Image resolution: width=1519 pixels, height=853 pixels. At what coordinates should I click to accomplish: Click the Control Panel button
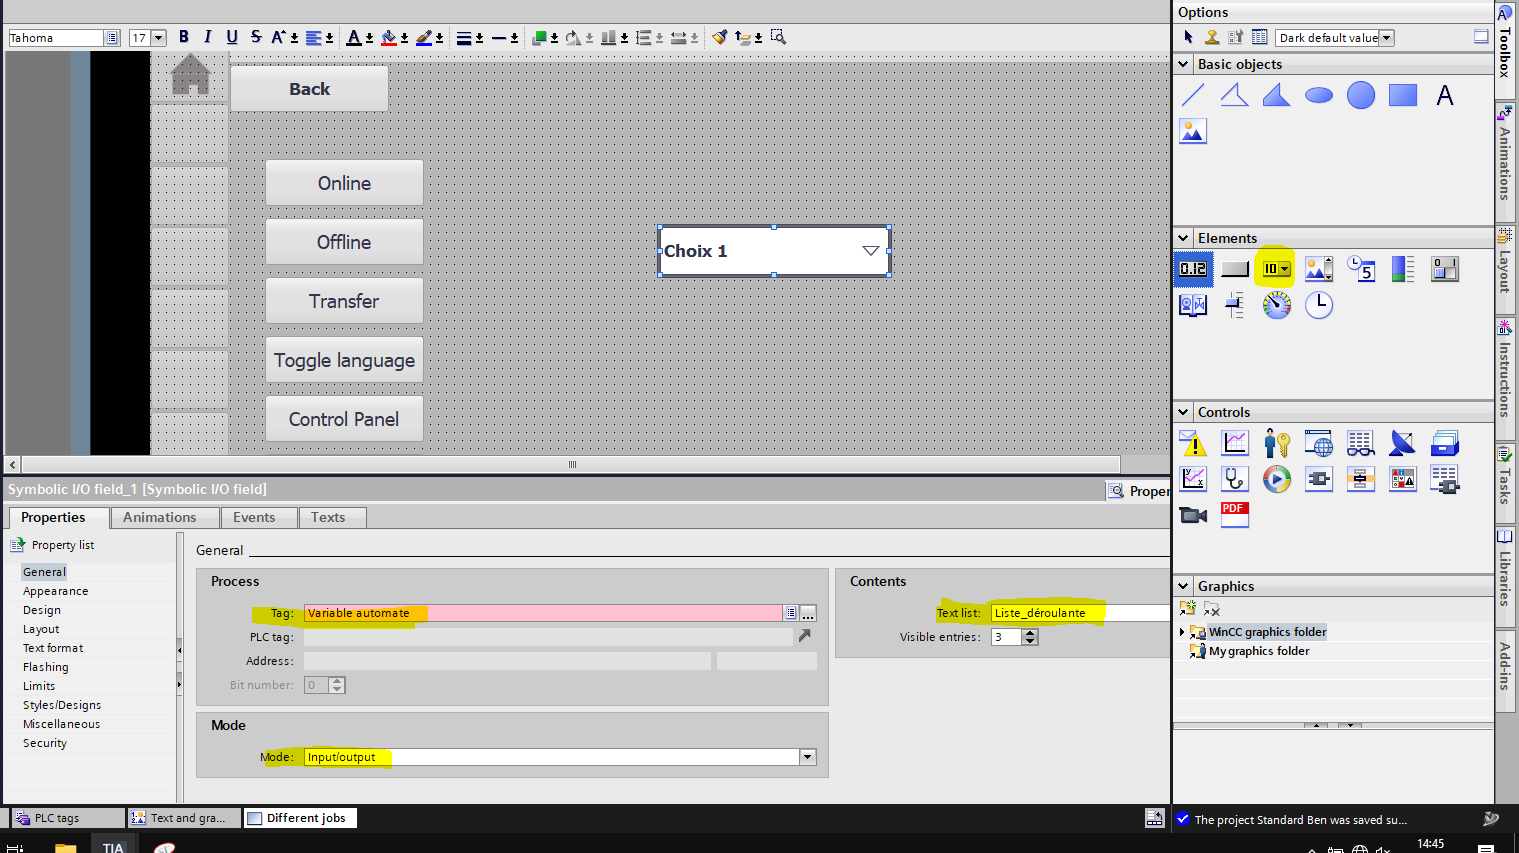344,419
